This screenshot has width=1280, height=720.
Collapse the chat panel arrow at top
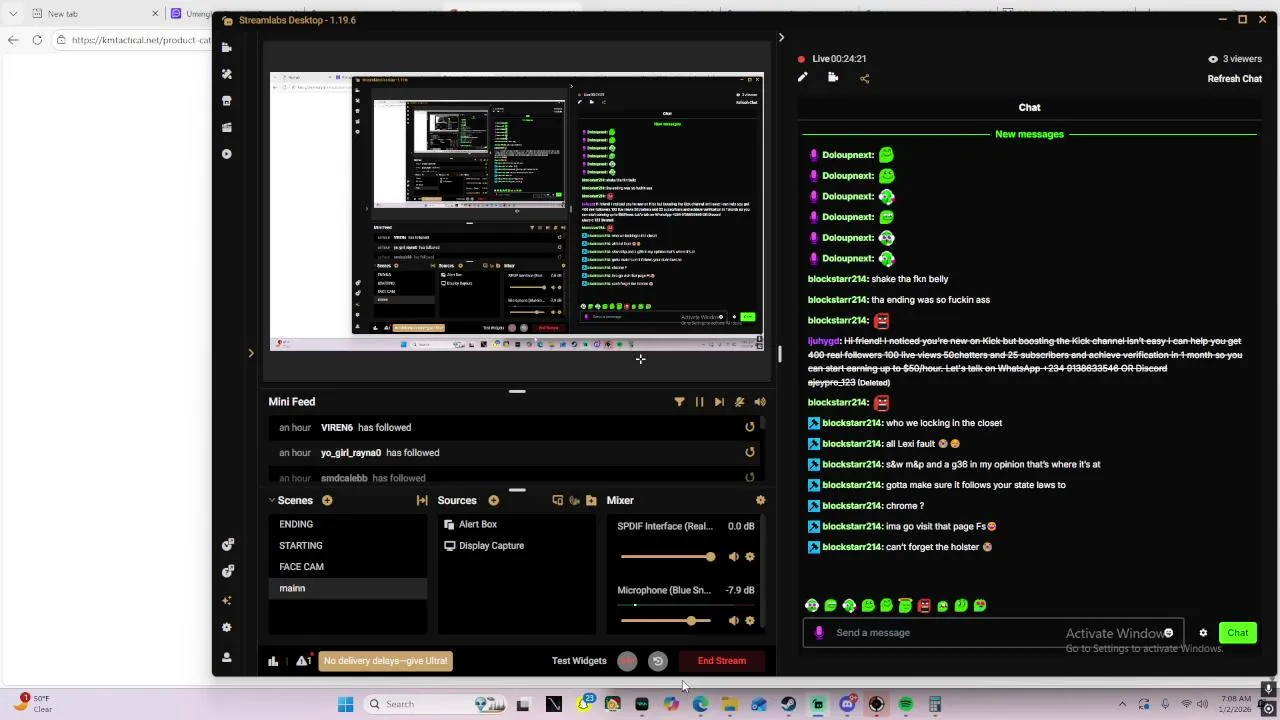coord(781,38)
